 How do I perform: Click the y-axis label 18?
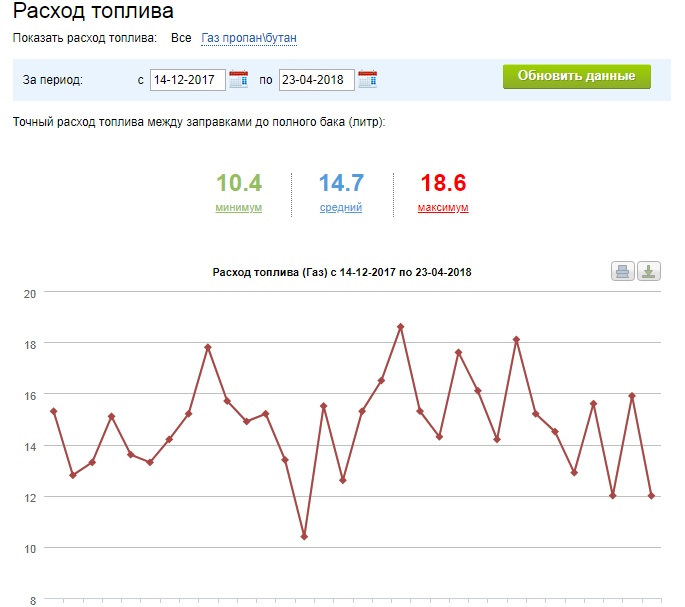(30, 345)
